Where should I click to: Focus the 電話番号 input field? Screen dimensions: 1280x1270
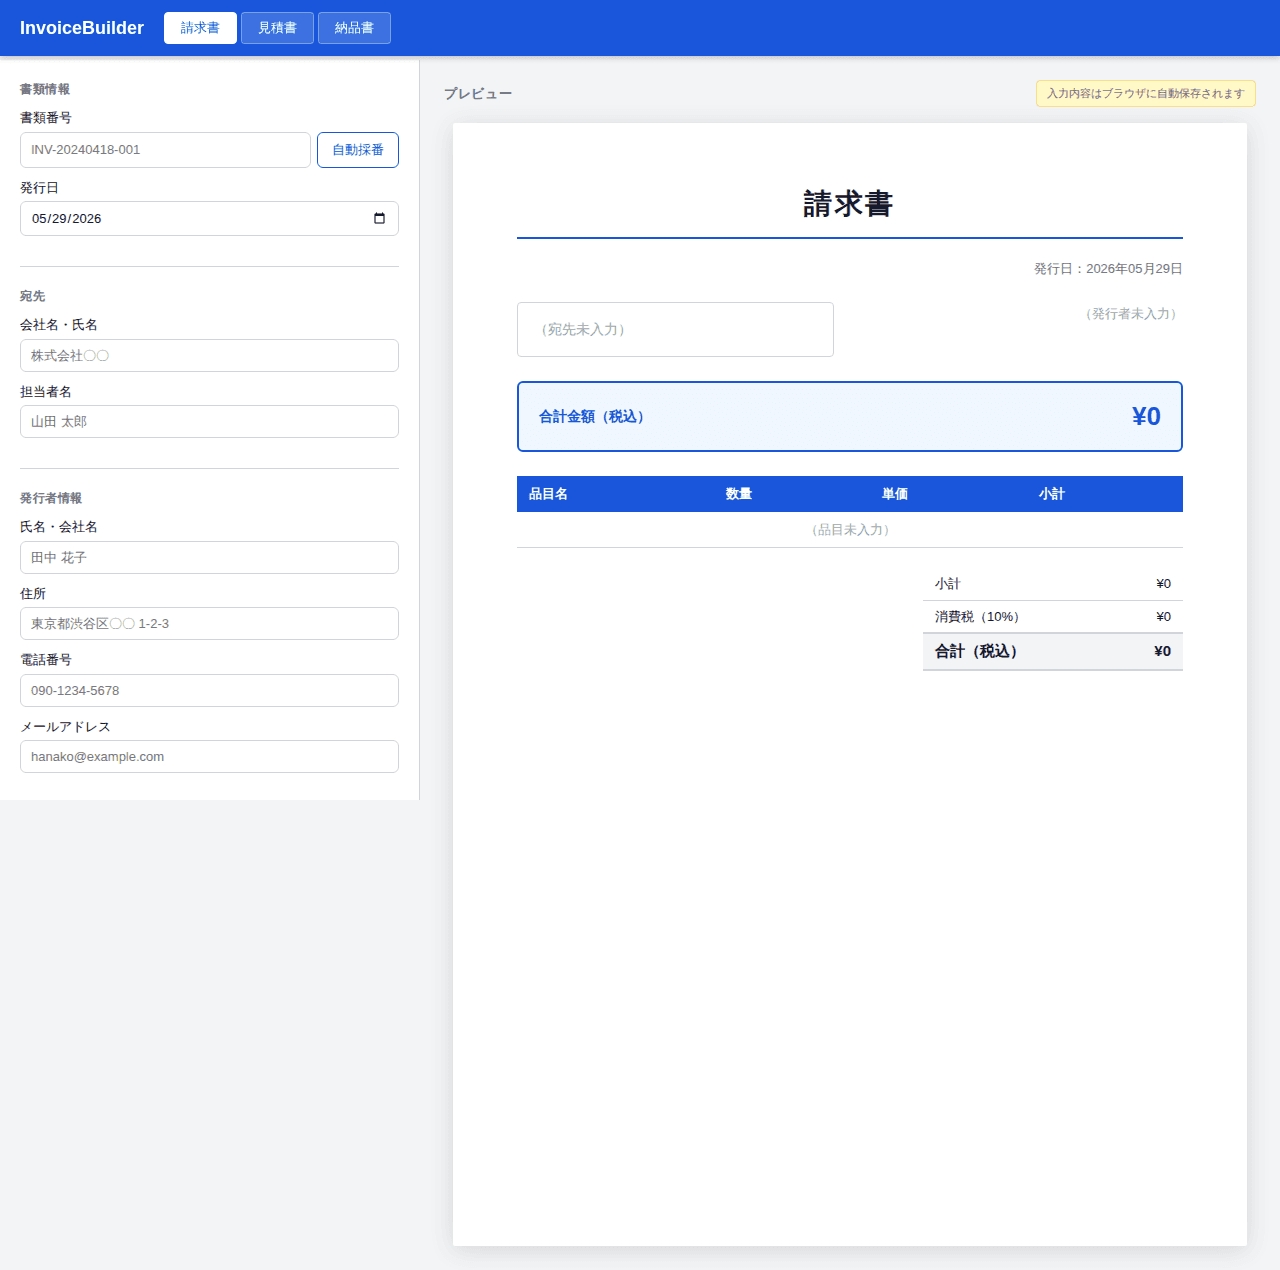point(209,690)
